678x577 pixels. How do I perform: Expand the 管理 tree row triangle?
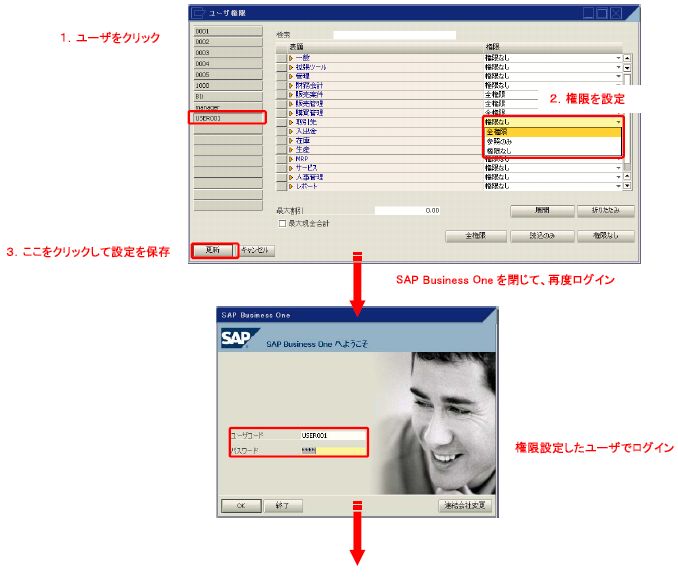[291, 76]
